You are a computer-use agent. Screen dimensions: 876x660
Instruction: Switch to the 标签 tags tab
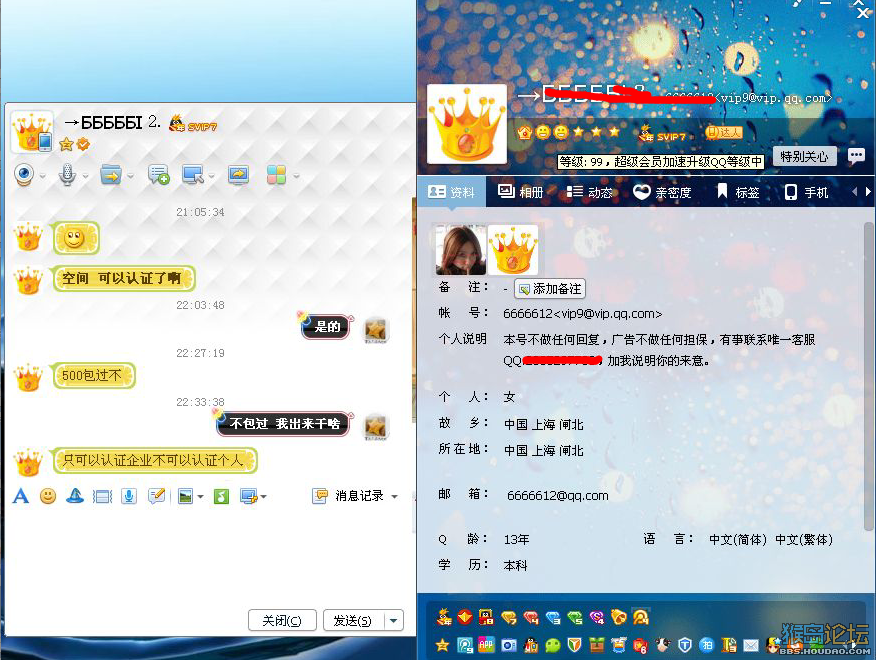(738, 192)
